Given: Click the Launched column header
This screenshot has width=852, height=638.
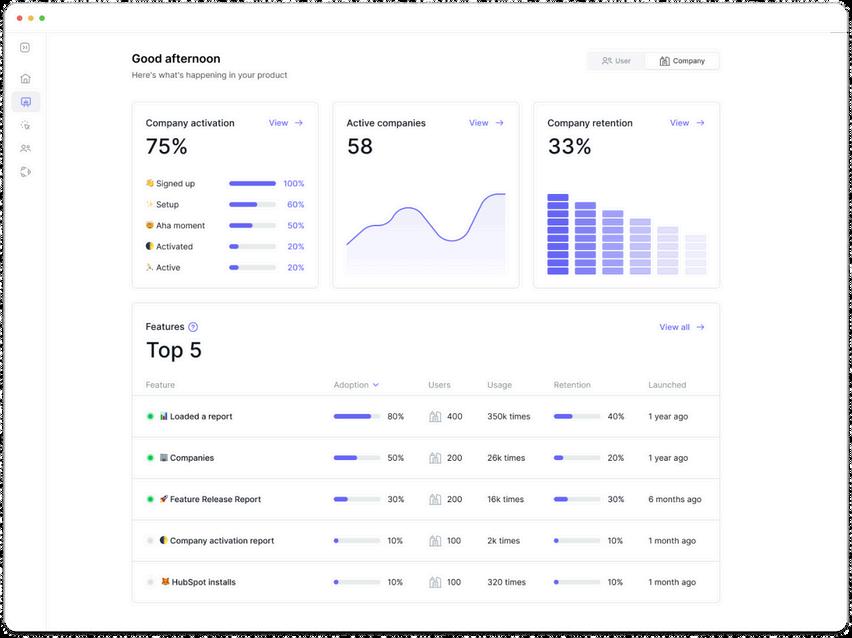Looking at the screenshot, I should point(667,385).
